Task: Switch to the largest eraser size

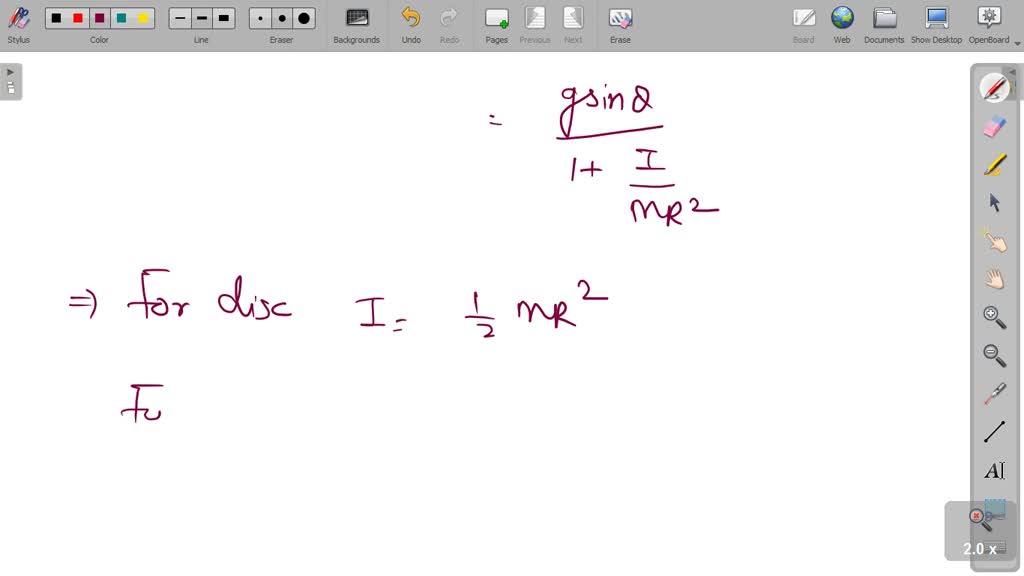Action: click(x=303, y=17)
